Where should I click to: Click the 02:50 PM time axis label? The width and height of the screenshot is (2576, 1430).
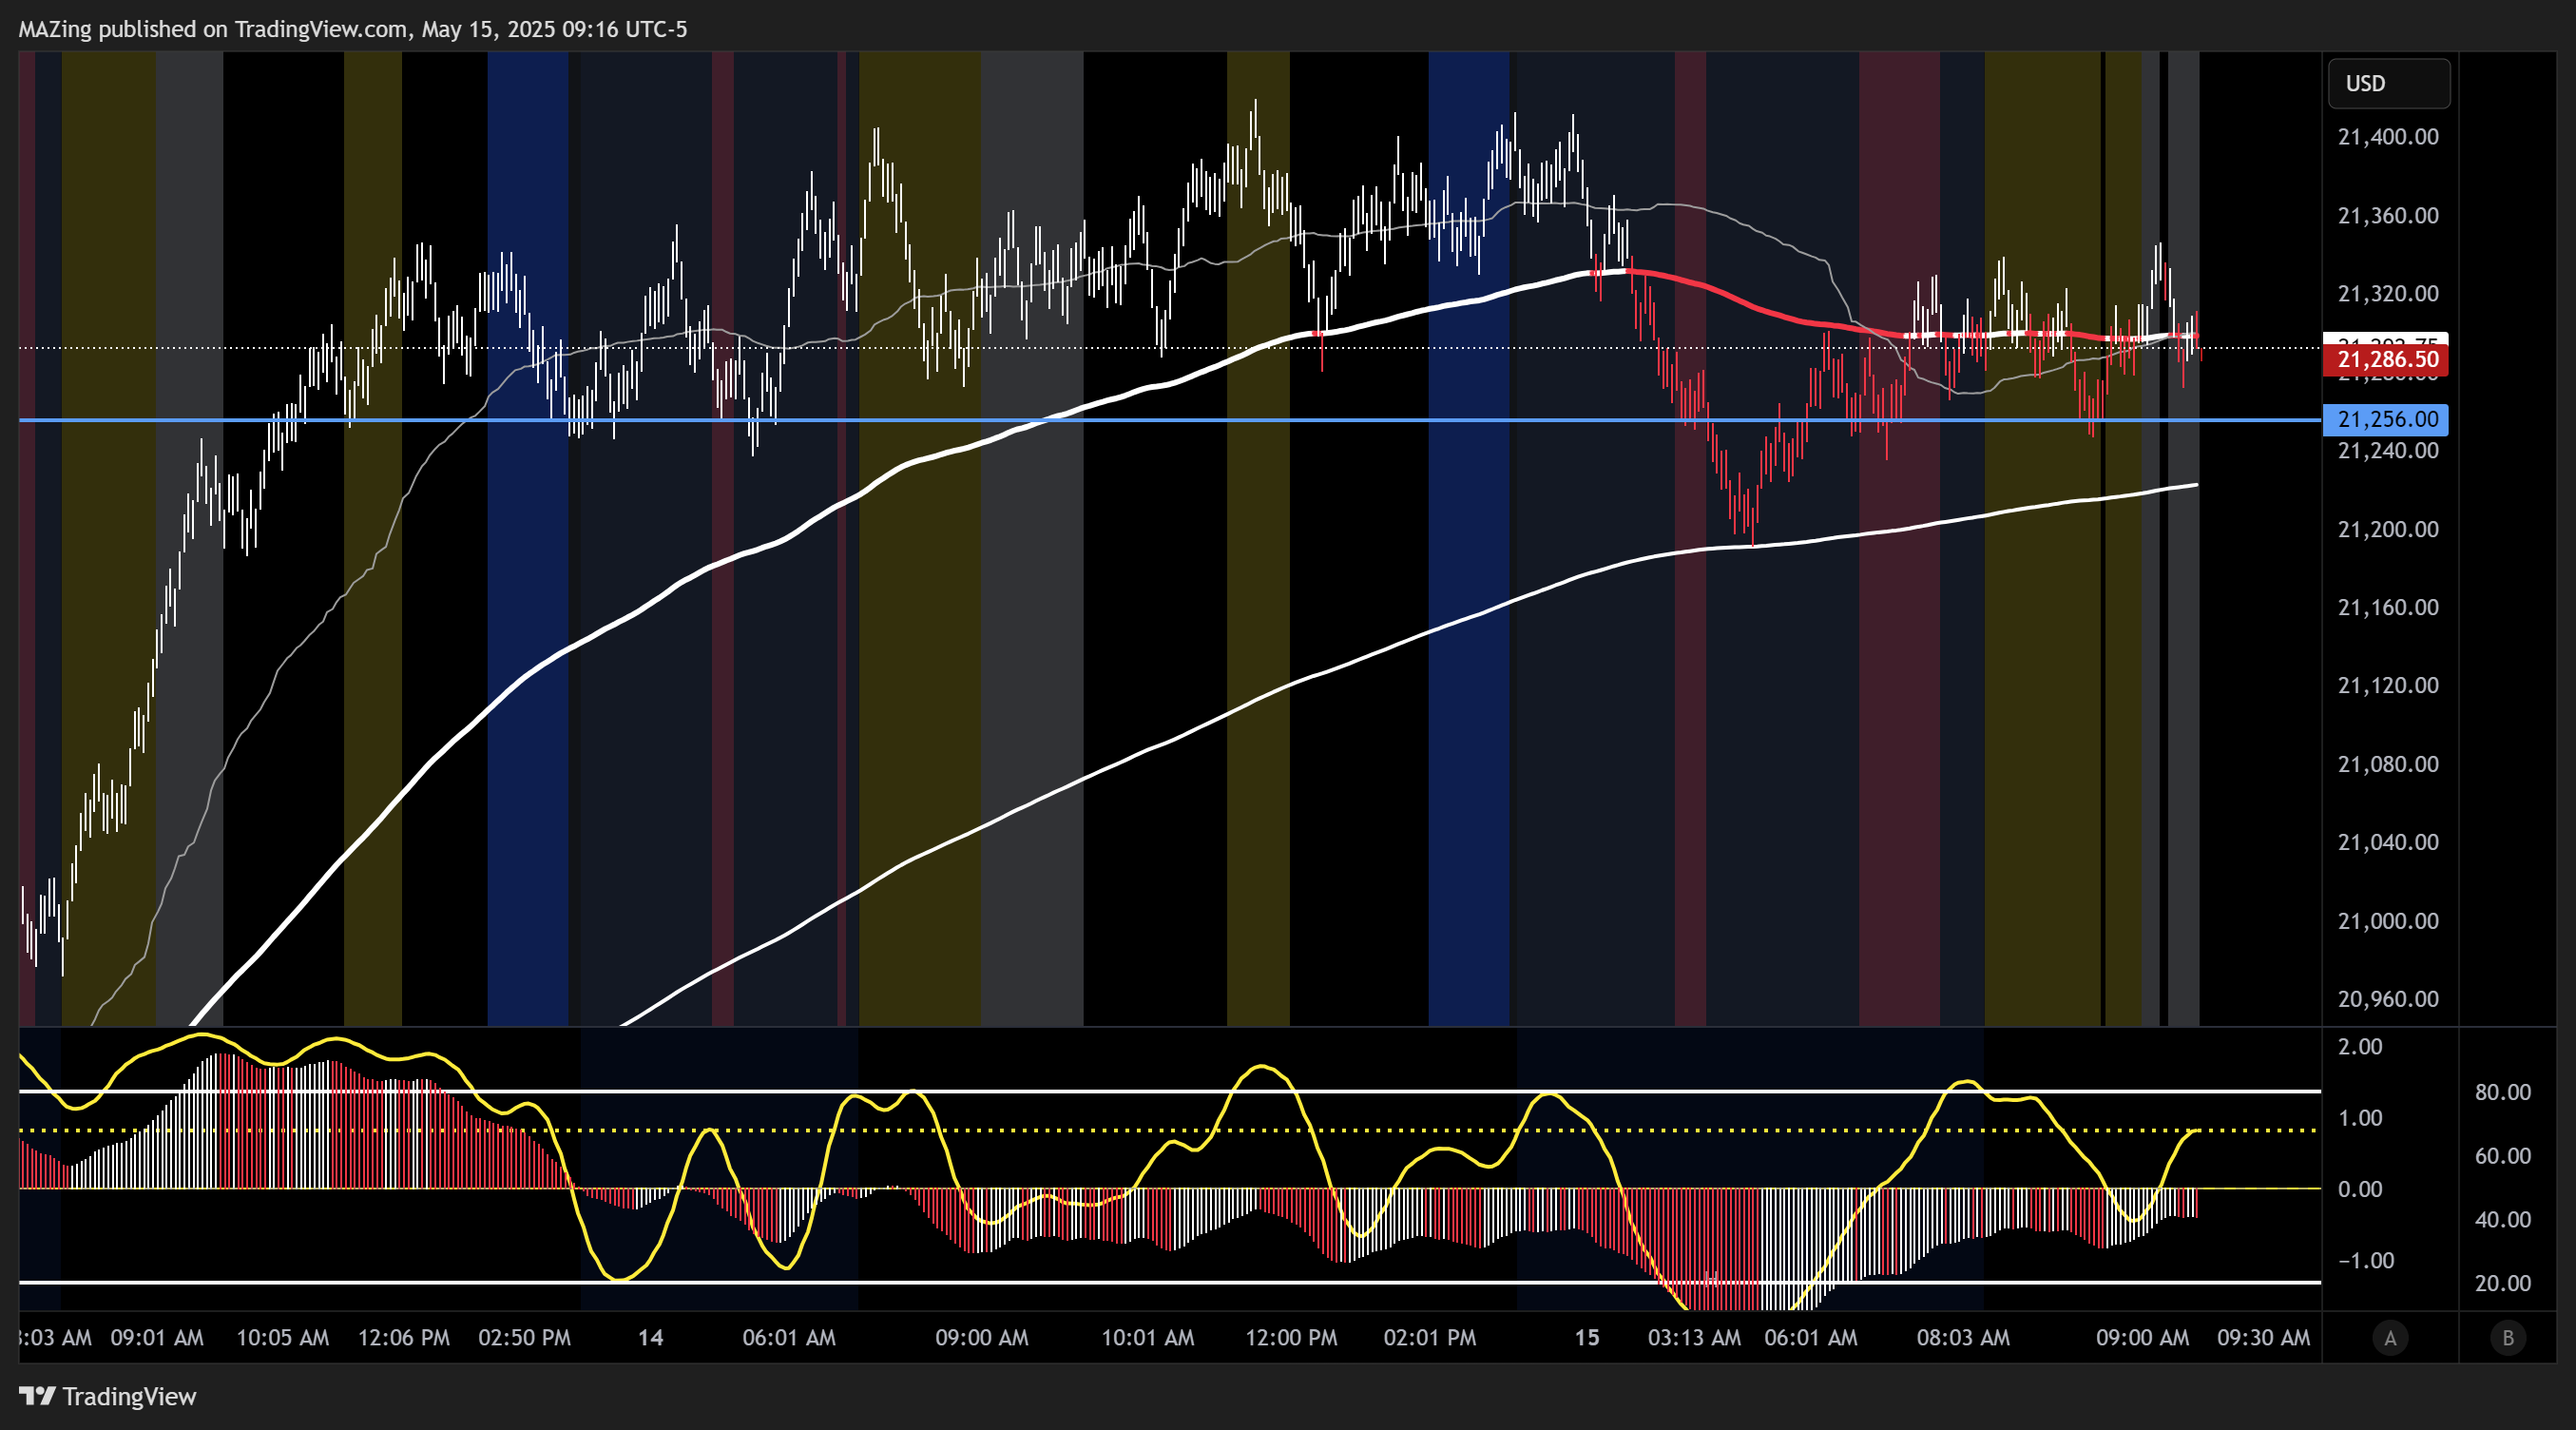(x=524, y=1338)
